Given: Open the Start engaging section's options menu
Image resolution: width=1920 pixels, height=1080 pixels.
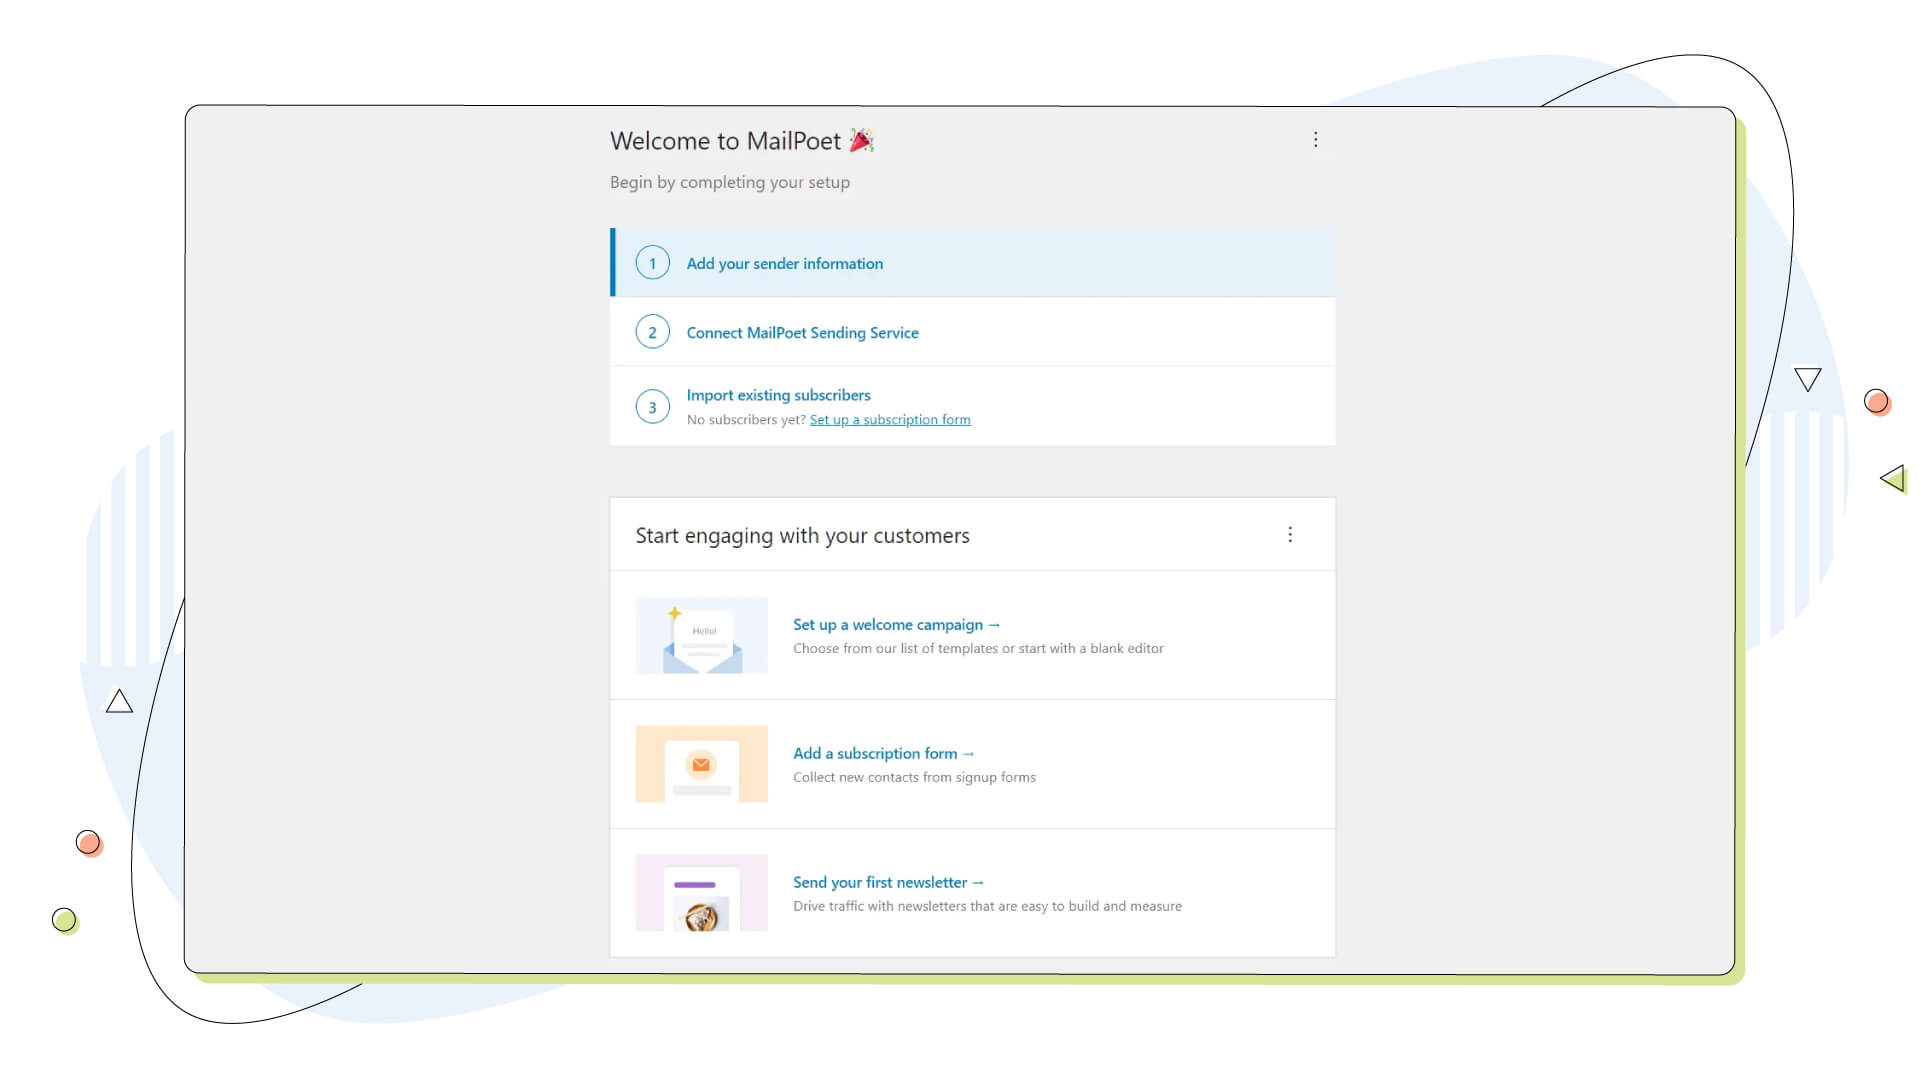Looking at the screenshot, I should pos(1290,535).
